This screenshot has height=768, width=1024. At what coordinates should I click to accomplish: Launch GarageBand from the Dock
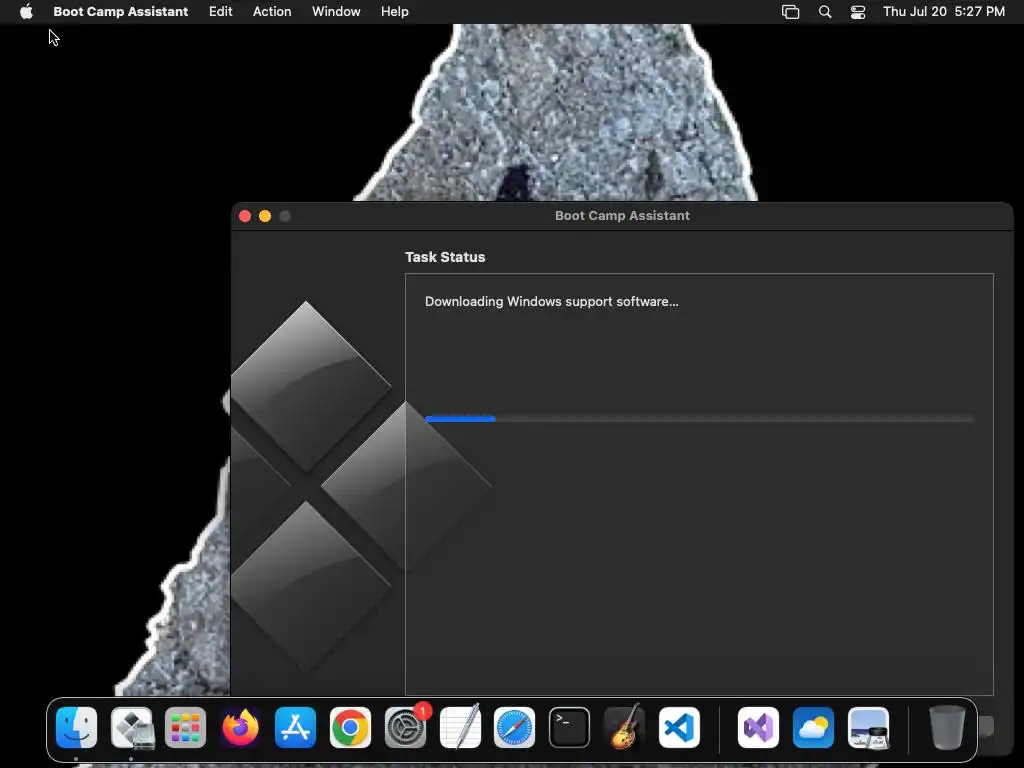(x=624, y=728)
